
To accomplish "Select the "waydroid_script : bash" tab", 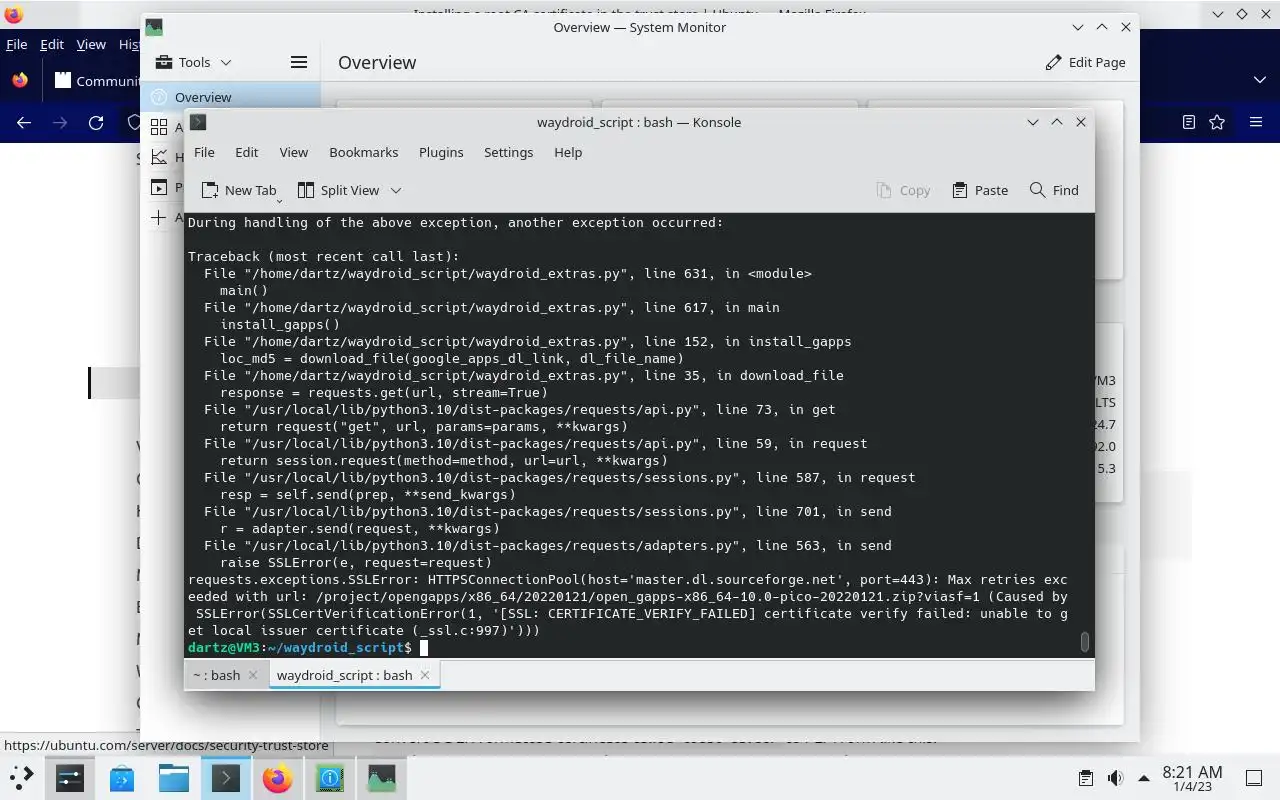I will (344, 675).
